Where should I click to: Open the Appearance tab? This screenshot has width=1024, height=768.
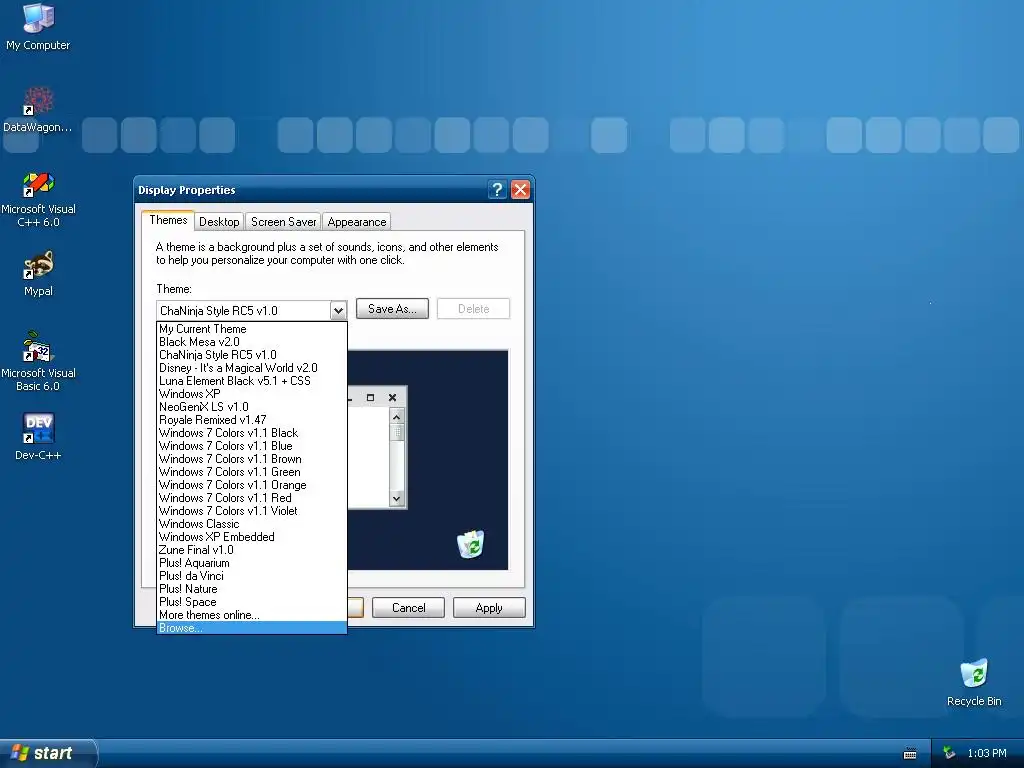(x=357, y=222)
